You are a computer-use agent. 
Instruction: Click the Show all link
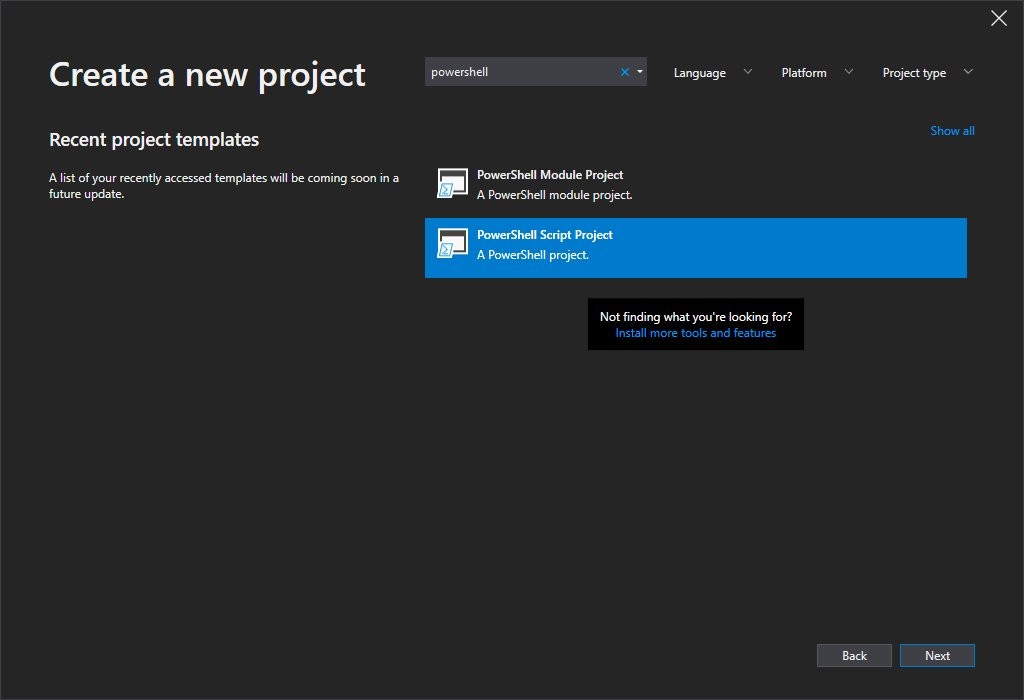point(952,131)
